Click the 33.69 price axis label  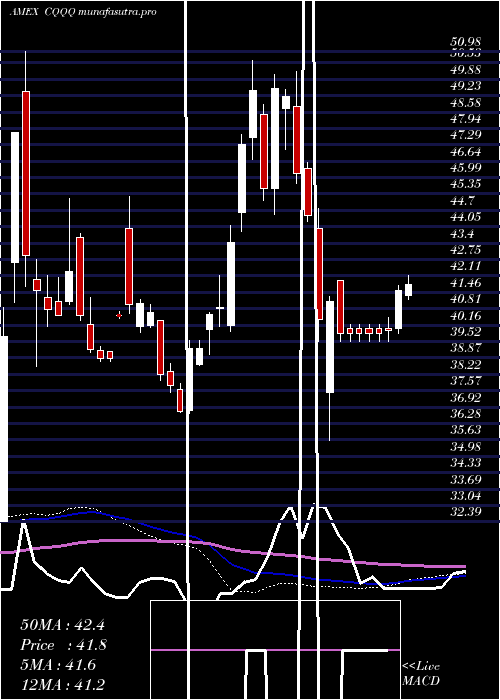(466, 479)
